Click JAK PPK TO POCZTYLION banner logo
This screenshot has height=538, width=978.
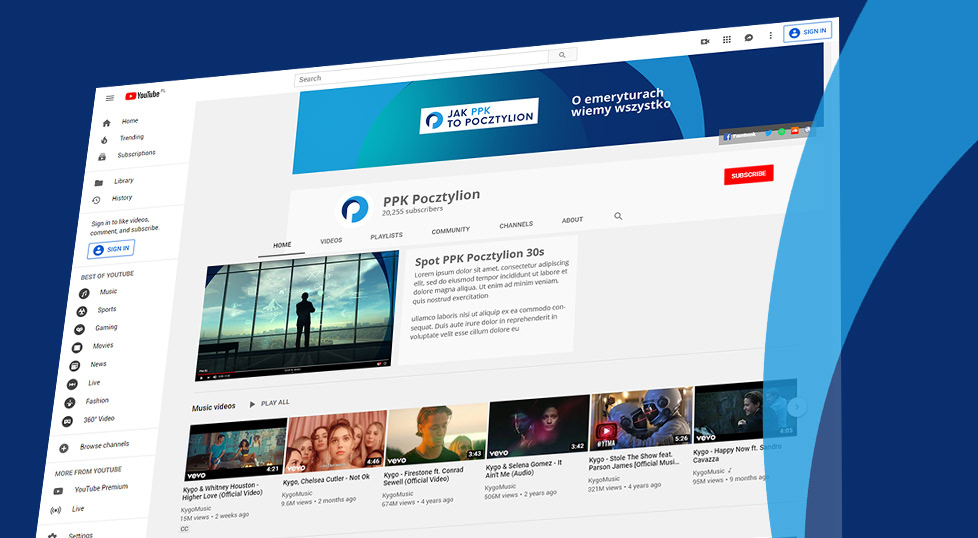tap(479, 116)
